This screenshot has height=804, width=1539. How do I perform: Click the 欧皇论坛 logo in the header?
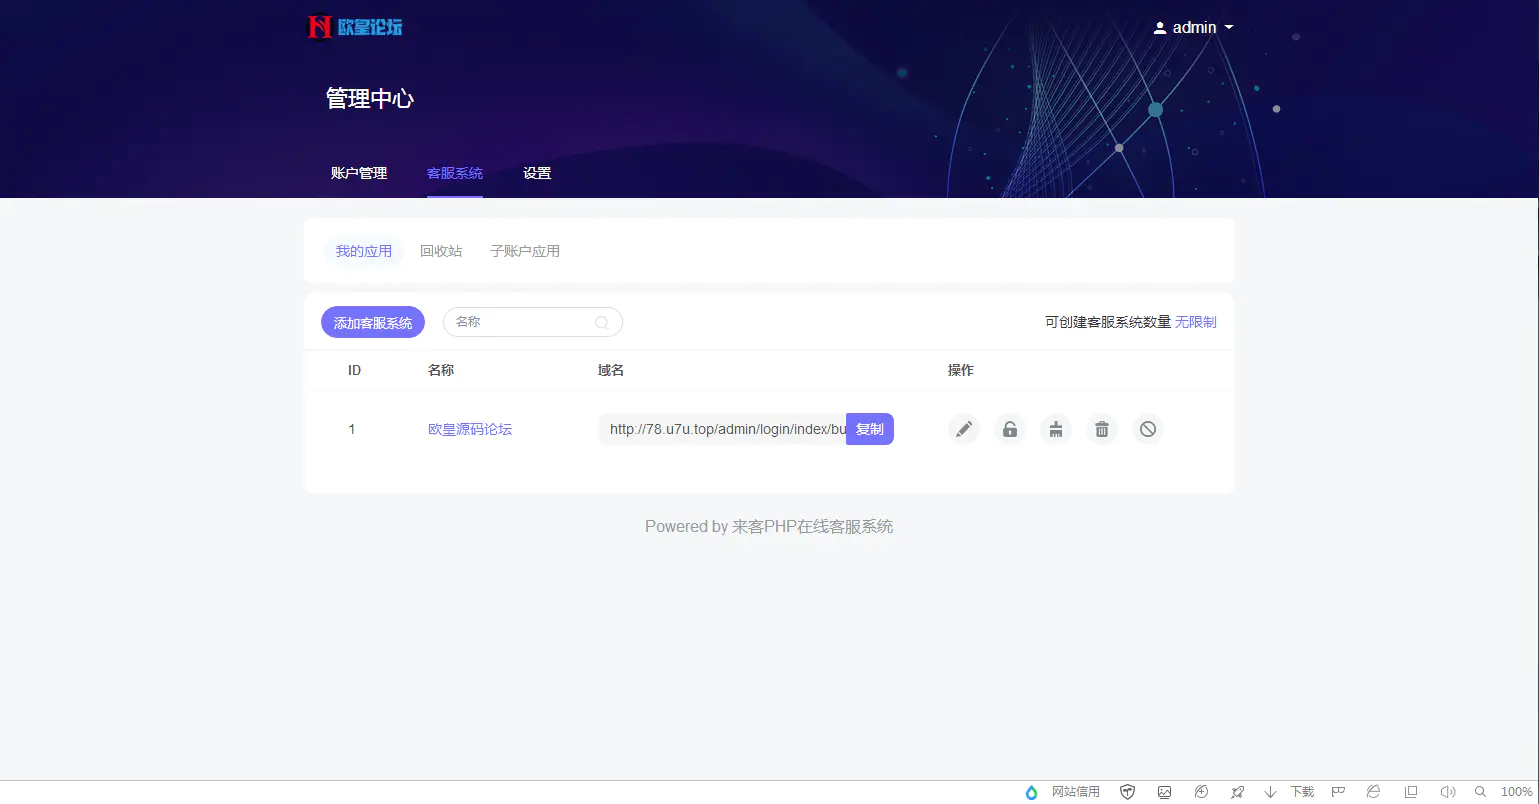click(353, 27)
